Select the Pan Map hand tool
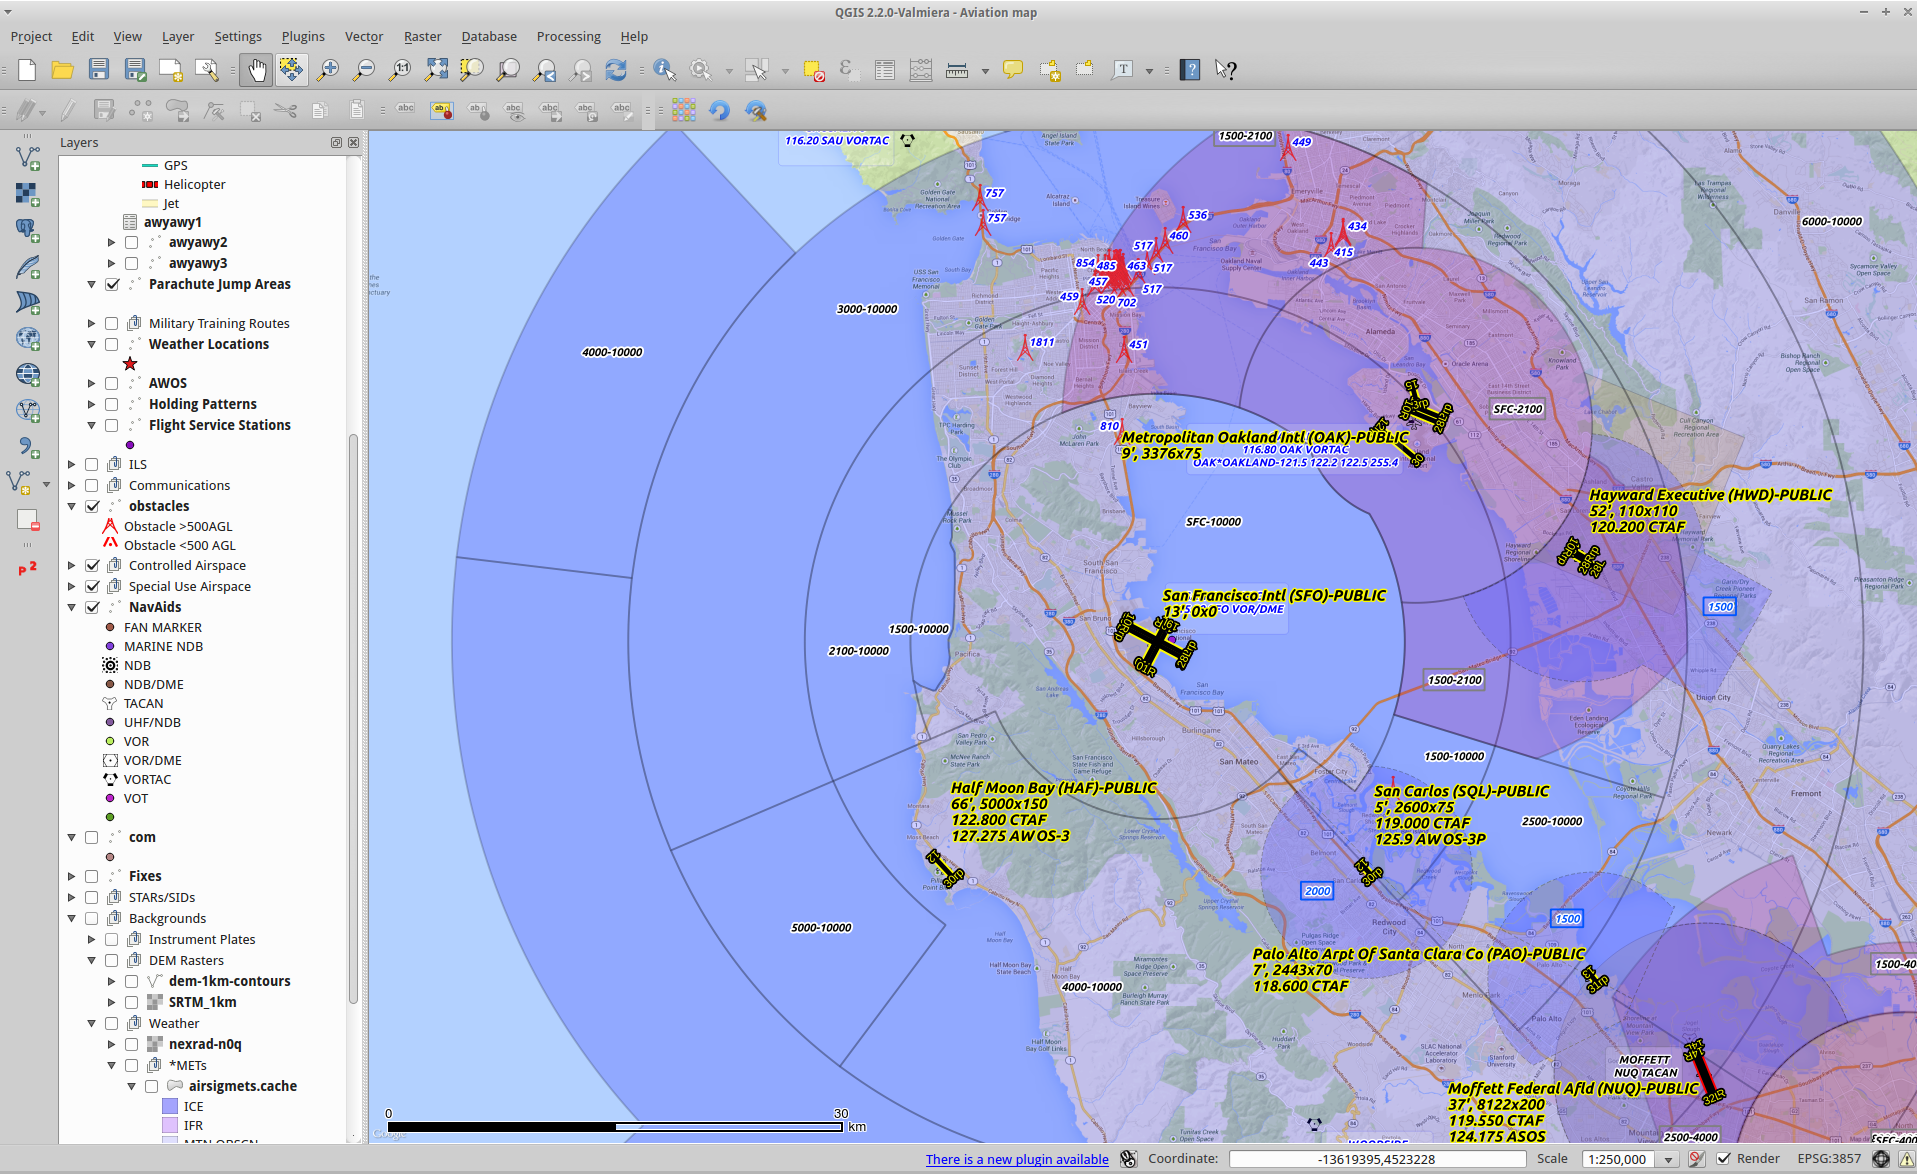 [x=257, y=70]
